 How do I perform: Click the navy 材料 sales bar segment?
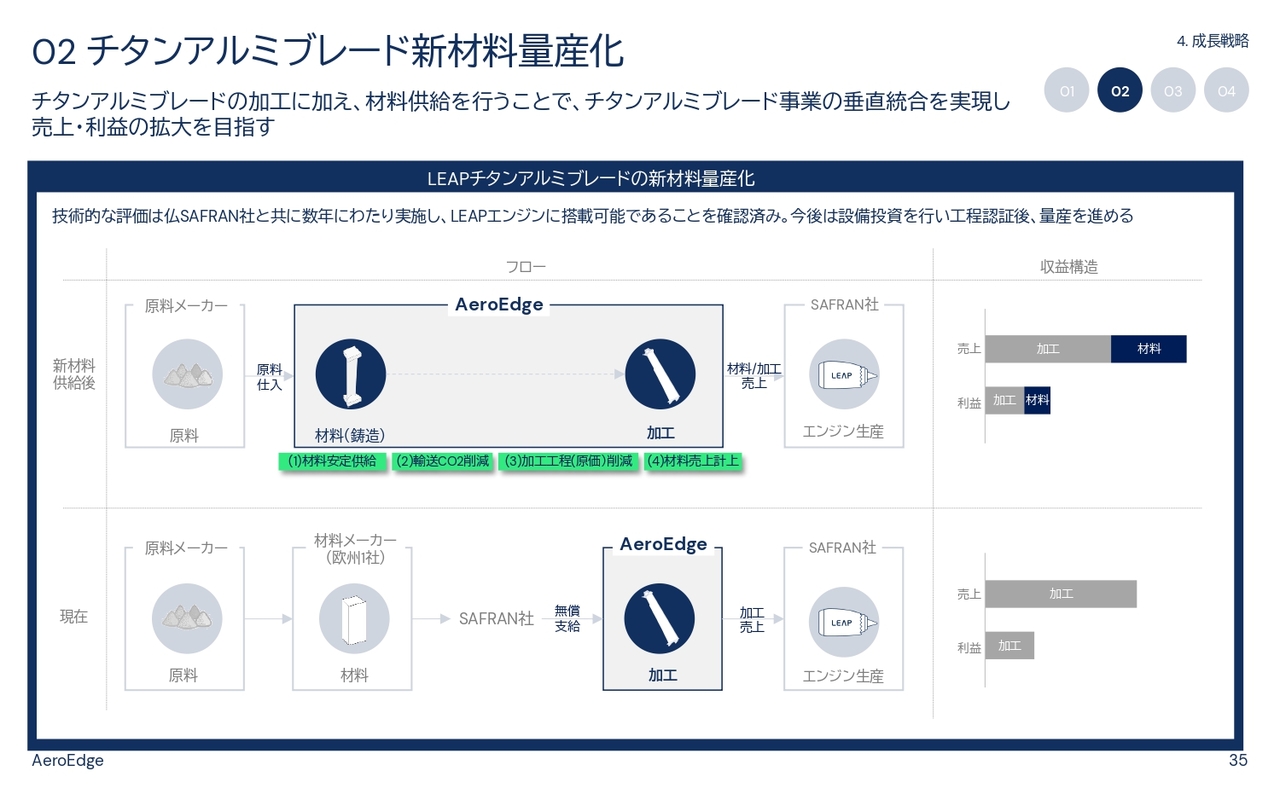pyautogui.click(x=1148, y=349)
